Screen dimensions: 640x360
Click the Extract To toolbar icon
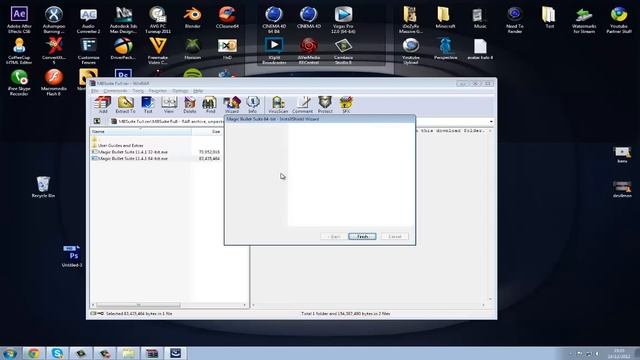coord(125,104)
